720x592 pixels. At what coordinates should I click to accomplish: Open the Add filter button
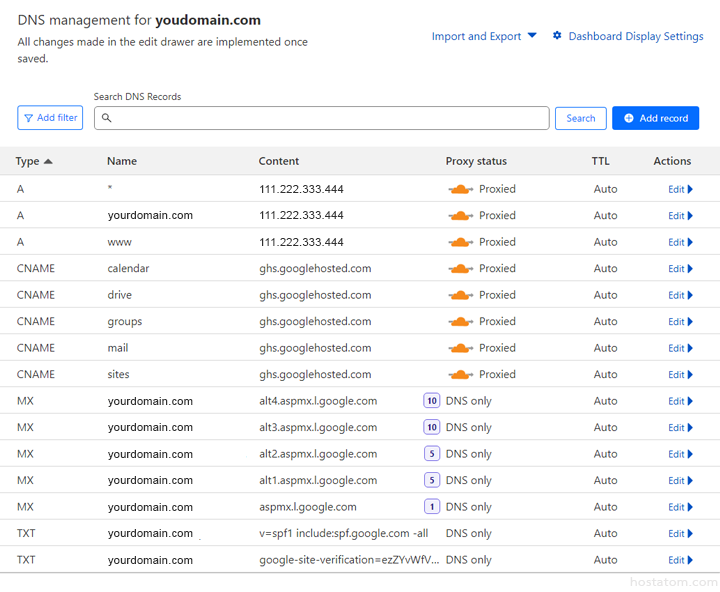click(x=50, y=118)
